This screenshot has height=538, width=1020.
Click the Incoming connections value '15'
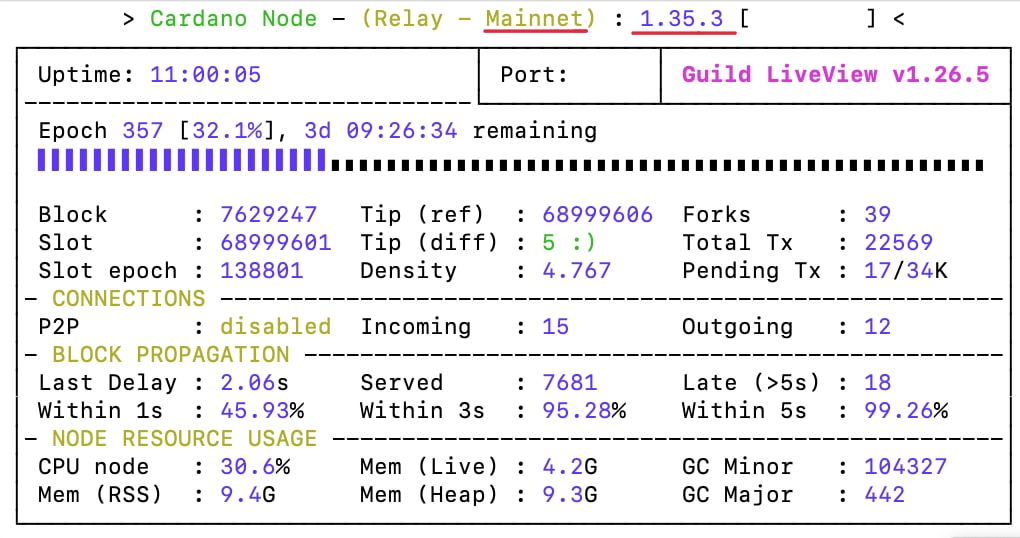556,326
